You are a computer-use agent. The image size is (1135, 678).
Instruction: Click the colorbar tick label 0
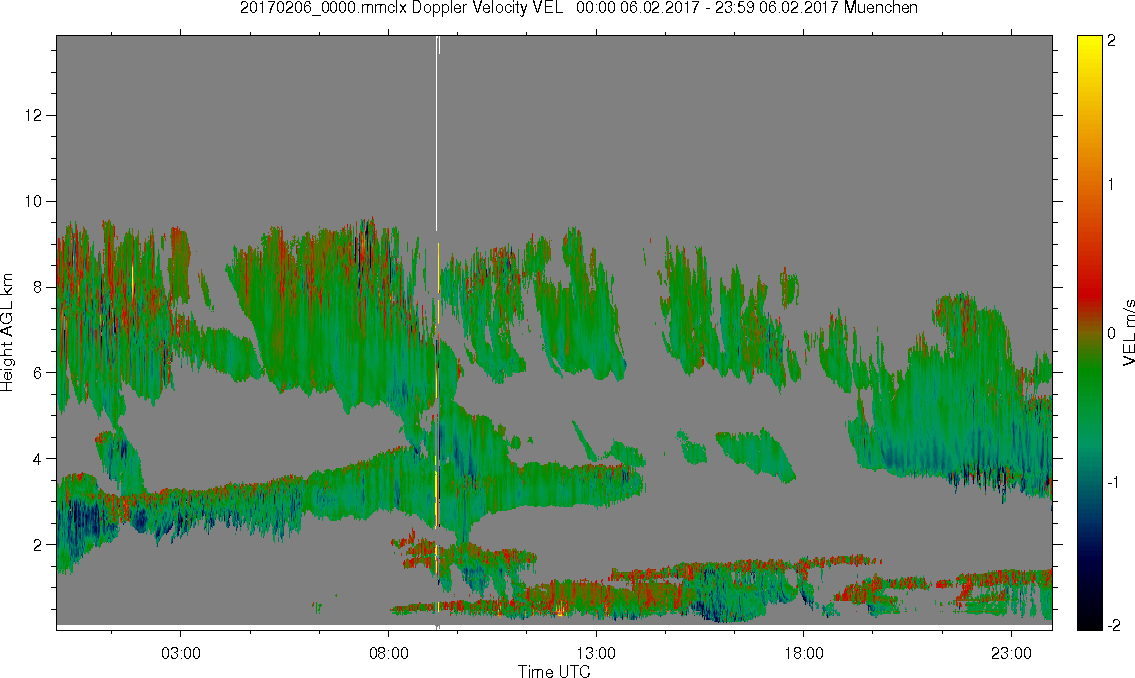1111,334
